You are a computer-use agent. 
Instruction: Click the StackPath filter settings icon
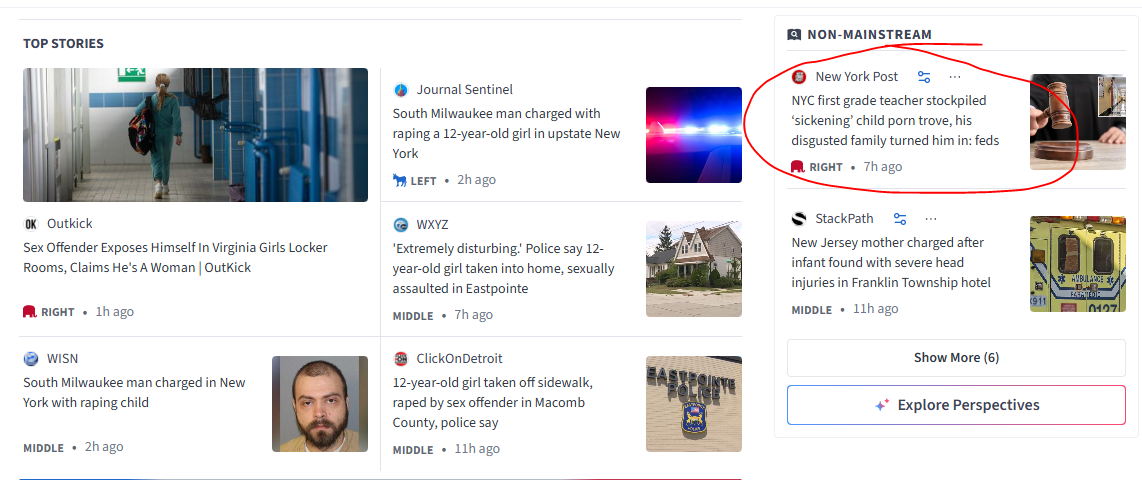click(x=900, y=219)
